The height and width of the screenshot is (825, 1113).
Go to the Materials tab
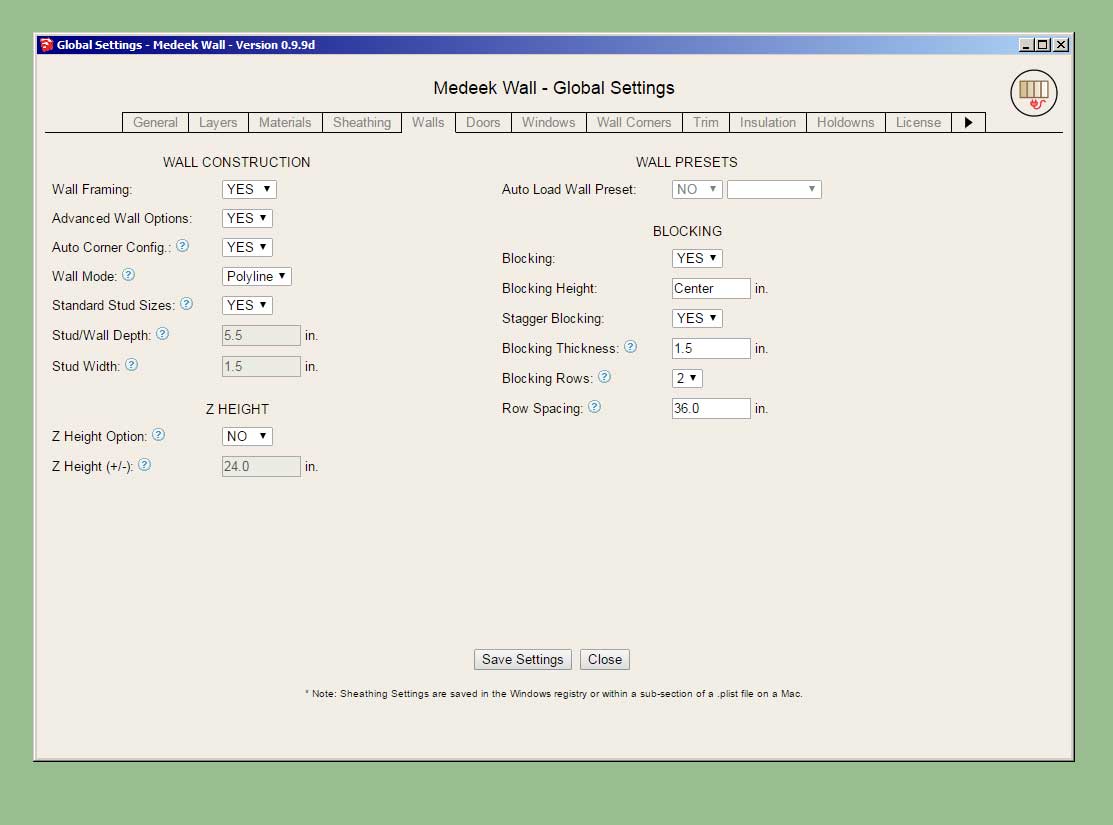click(x=285, y=122)
